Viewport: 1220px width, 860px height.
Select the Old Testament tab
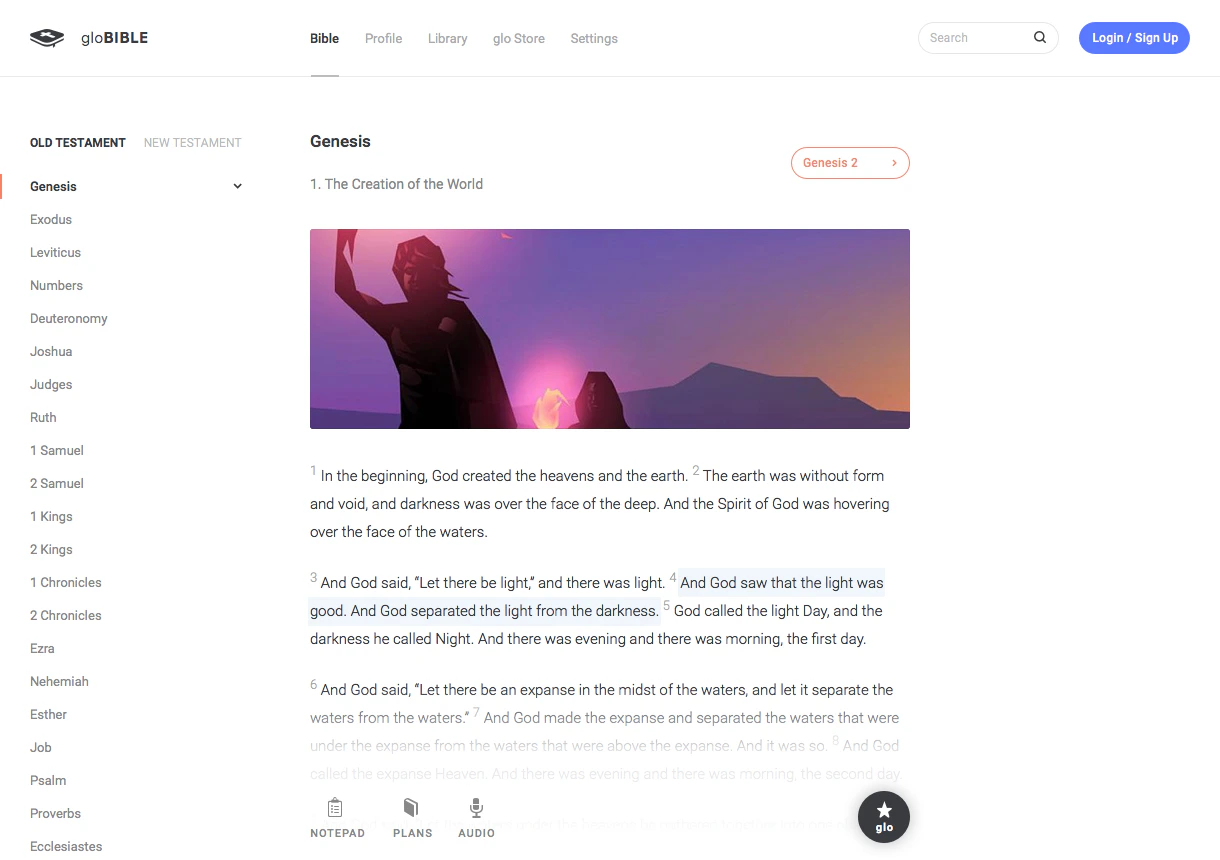click(x=78, y=143)
